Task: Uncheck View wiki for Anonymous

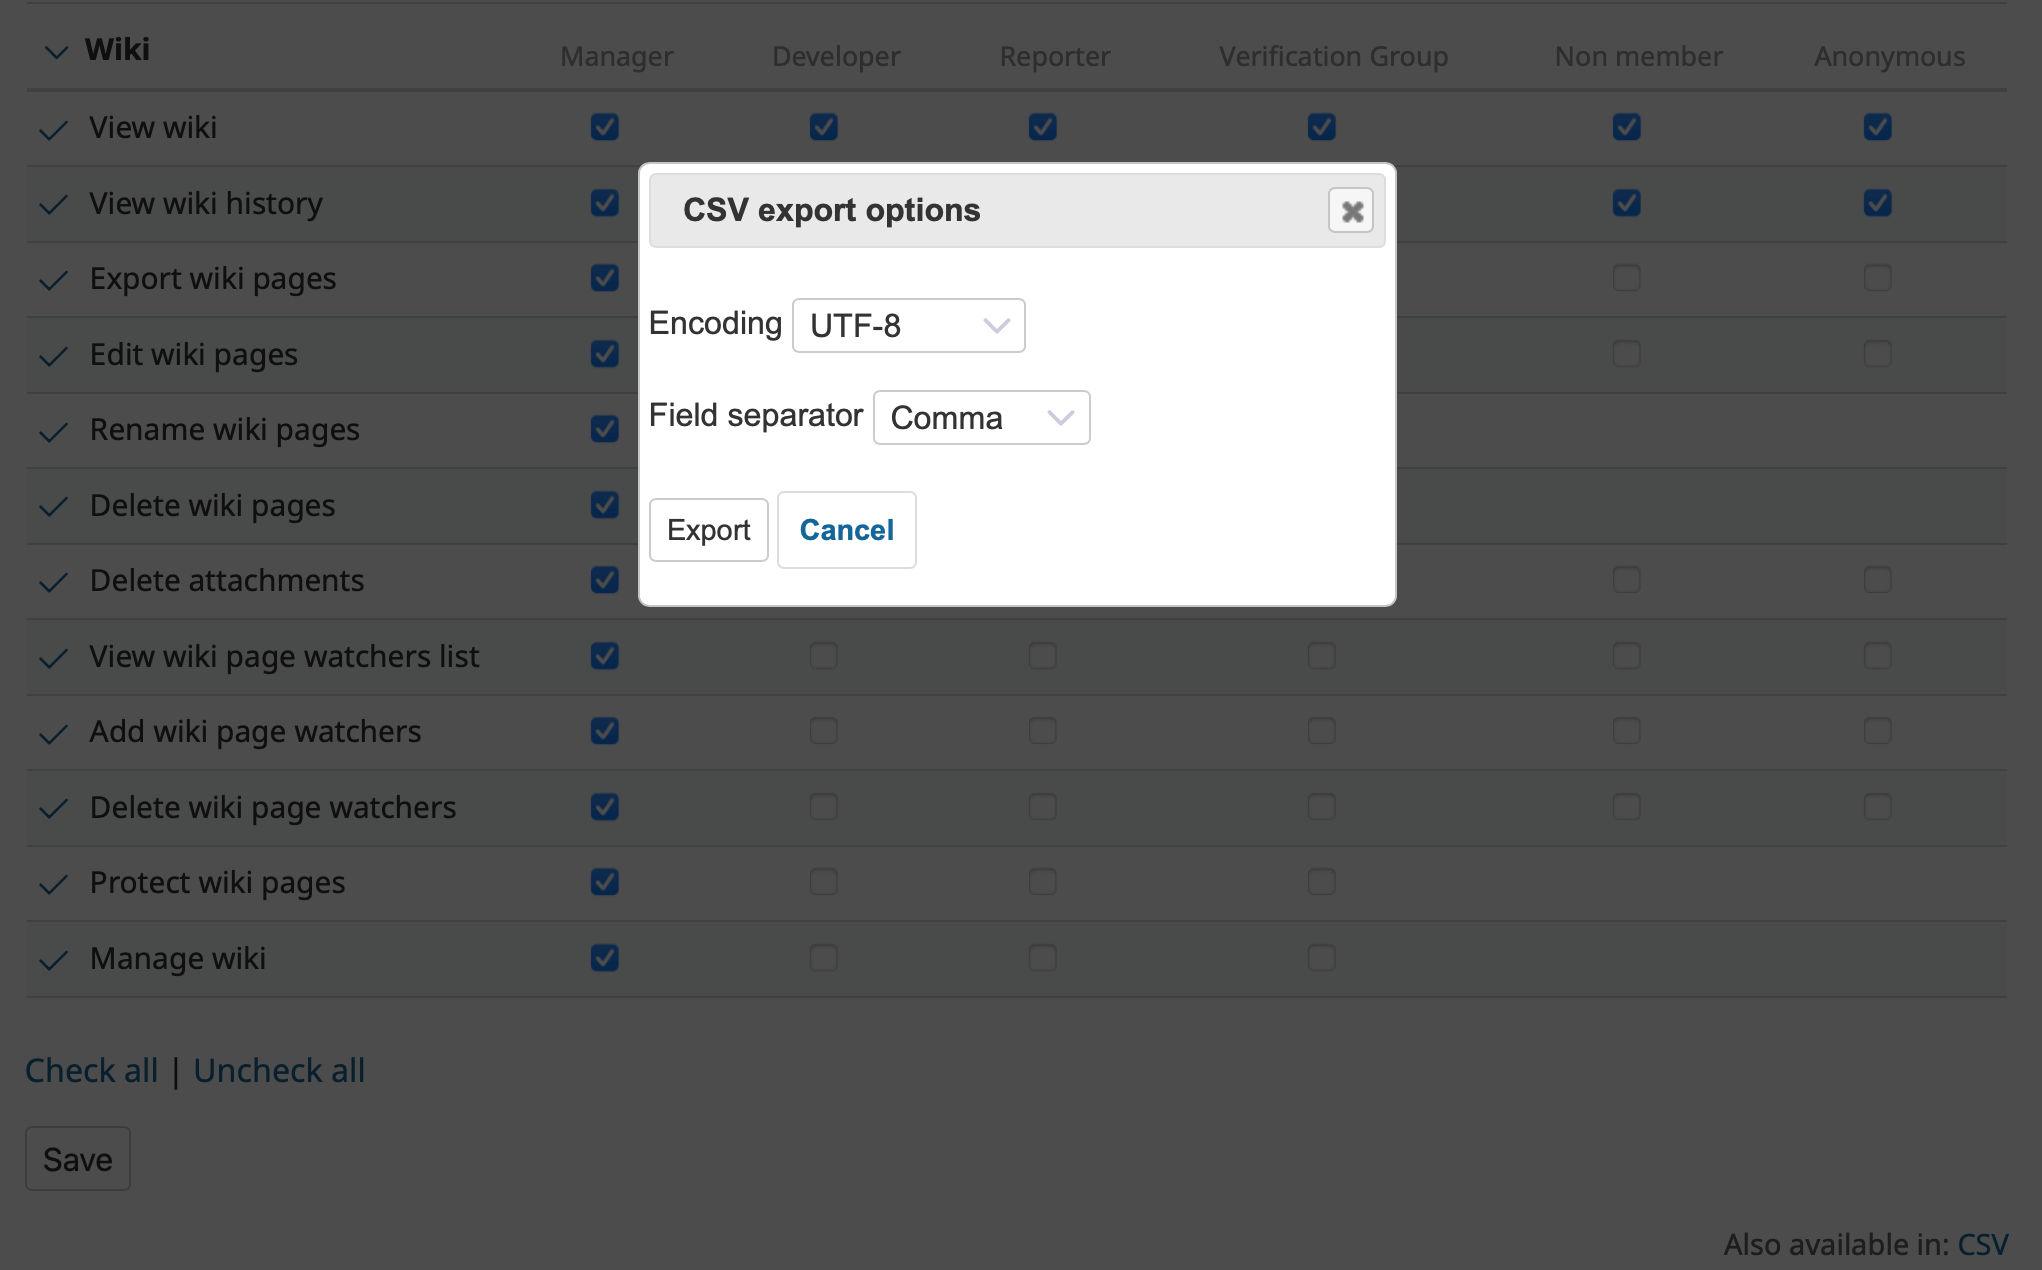Action: pos(1877,127)
